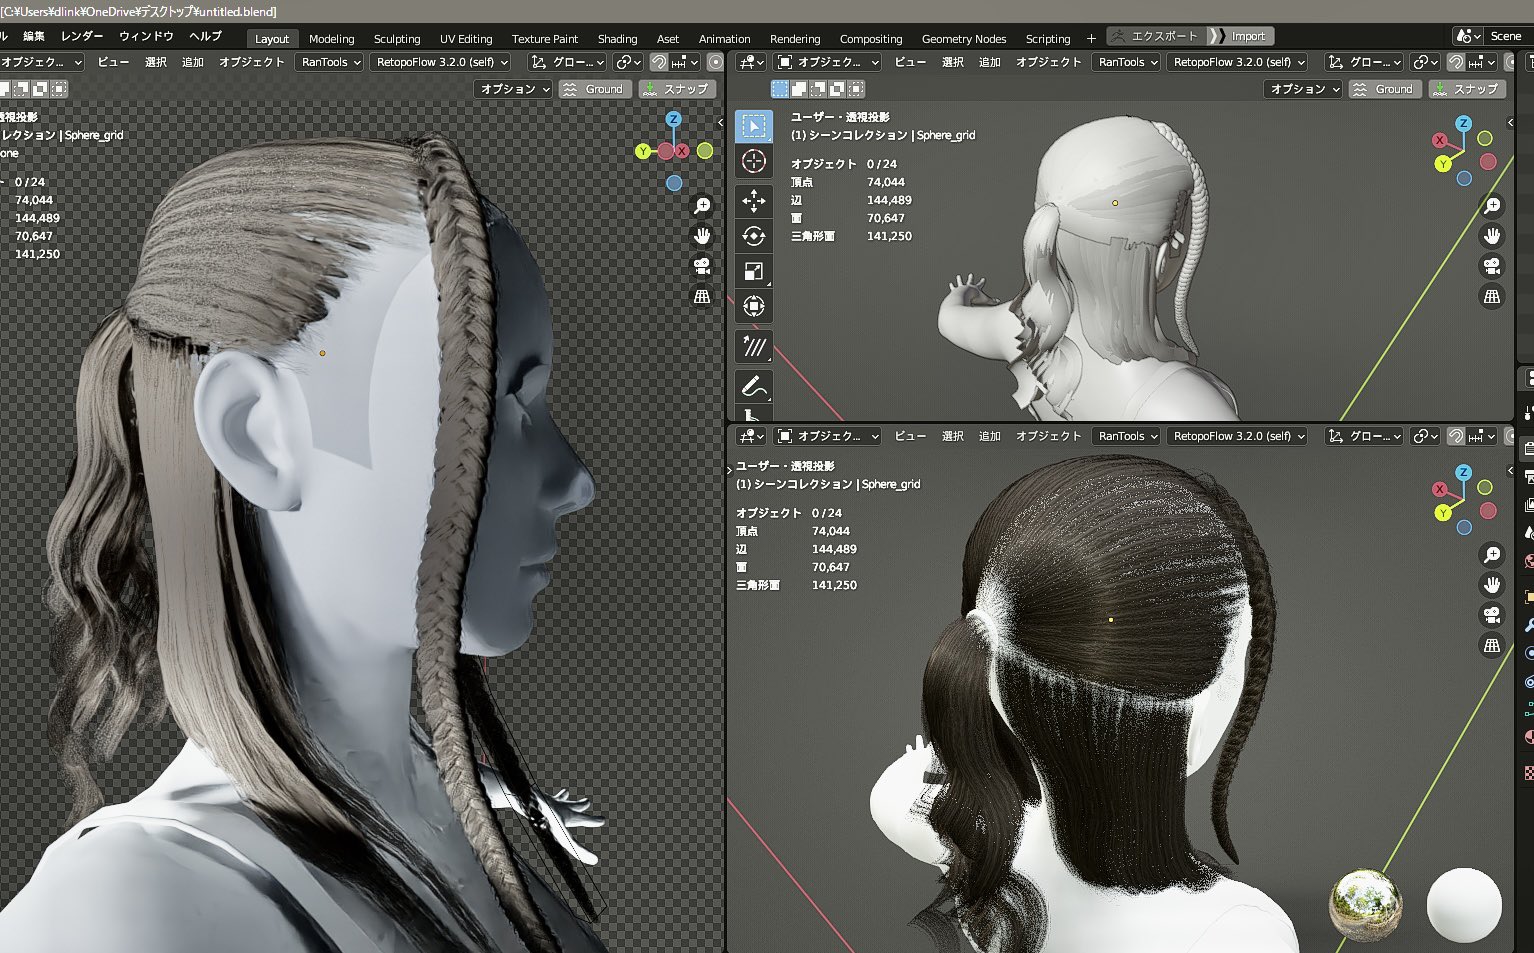Switch to the UV Editing workspace tab

(466, 39)
